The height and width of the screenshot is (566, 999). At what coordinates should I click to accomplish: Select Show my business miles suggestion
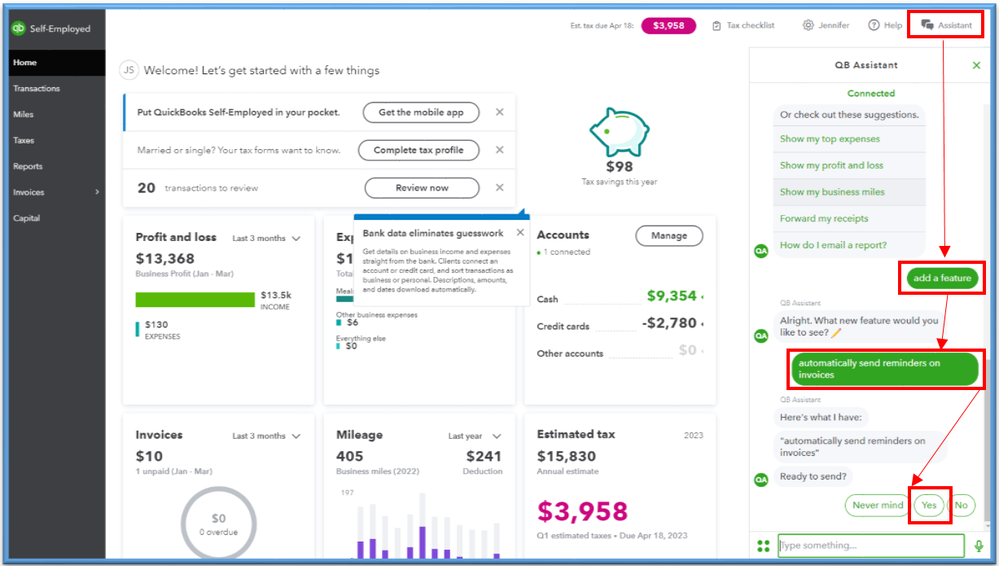pos(849,192)
